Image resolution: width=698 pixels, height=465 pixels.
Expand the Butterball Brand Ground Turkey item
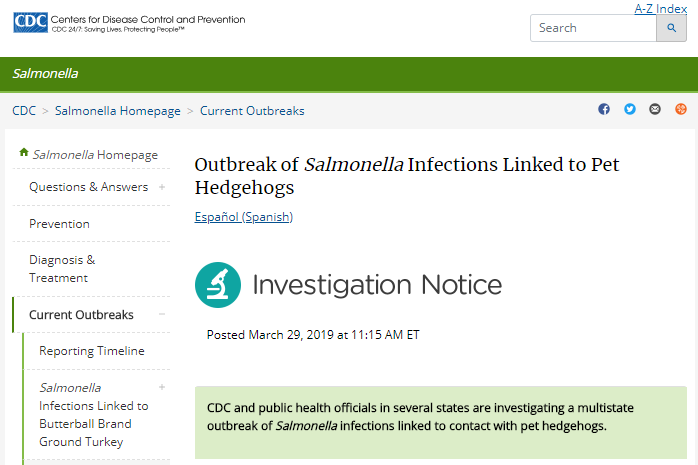pyautogui.click(x=162, y=387)
